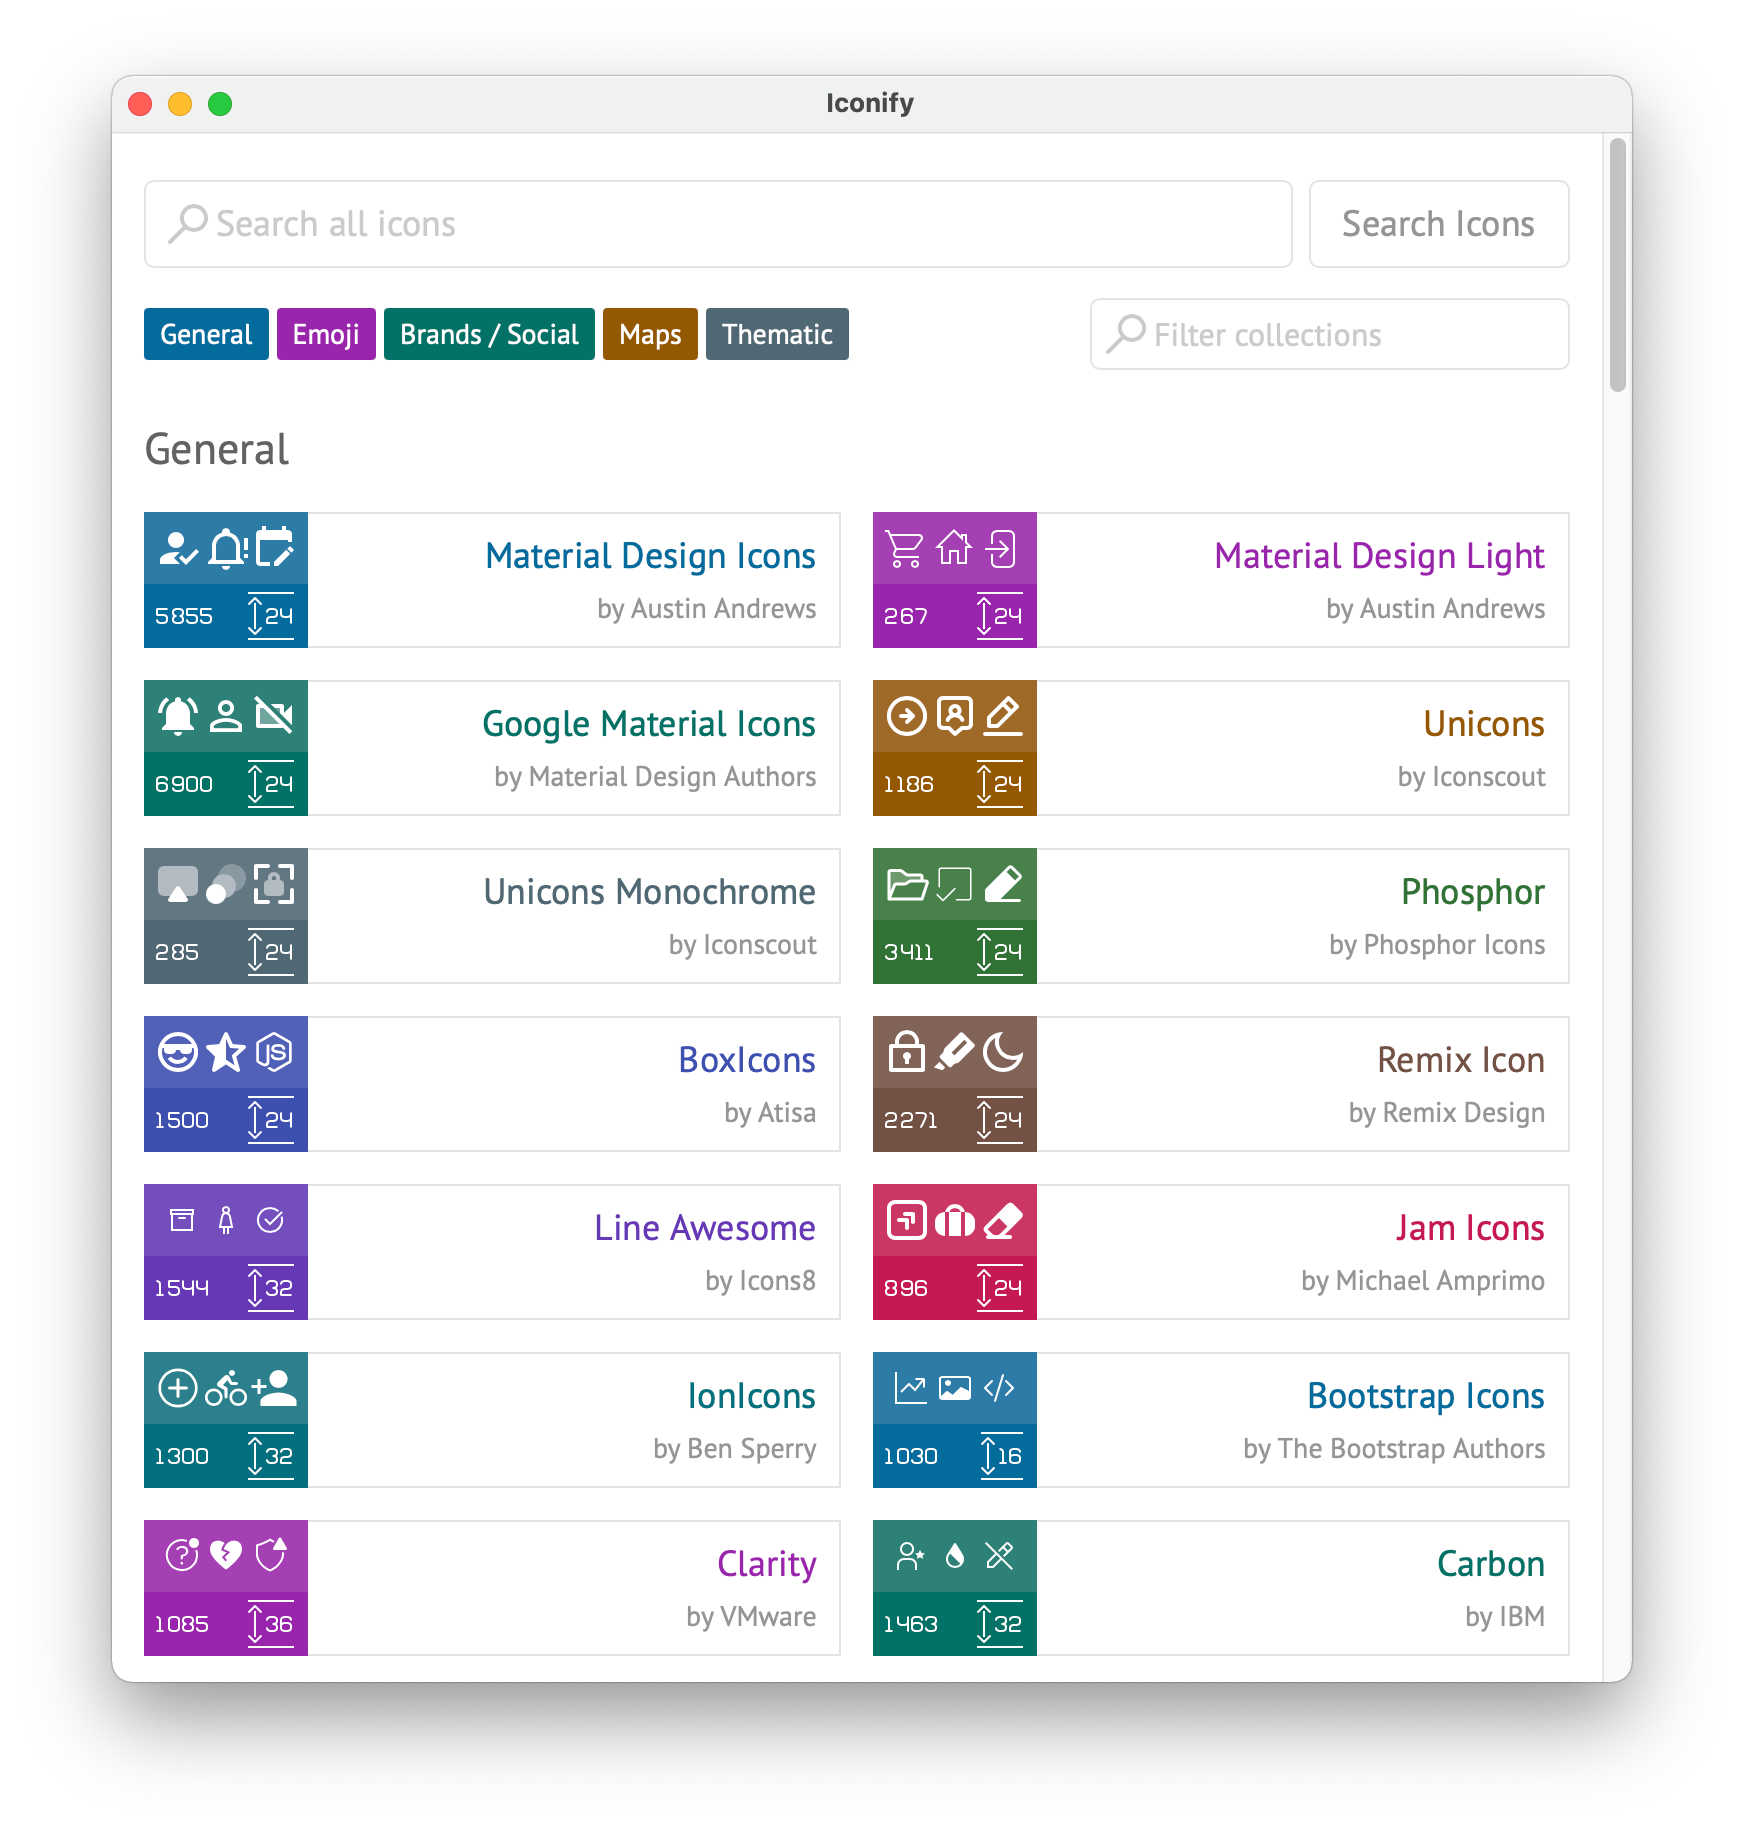Click the bicycle icon in IonIcons
1744x1830 pixels.
coord(226,1388)
